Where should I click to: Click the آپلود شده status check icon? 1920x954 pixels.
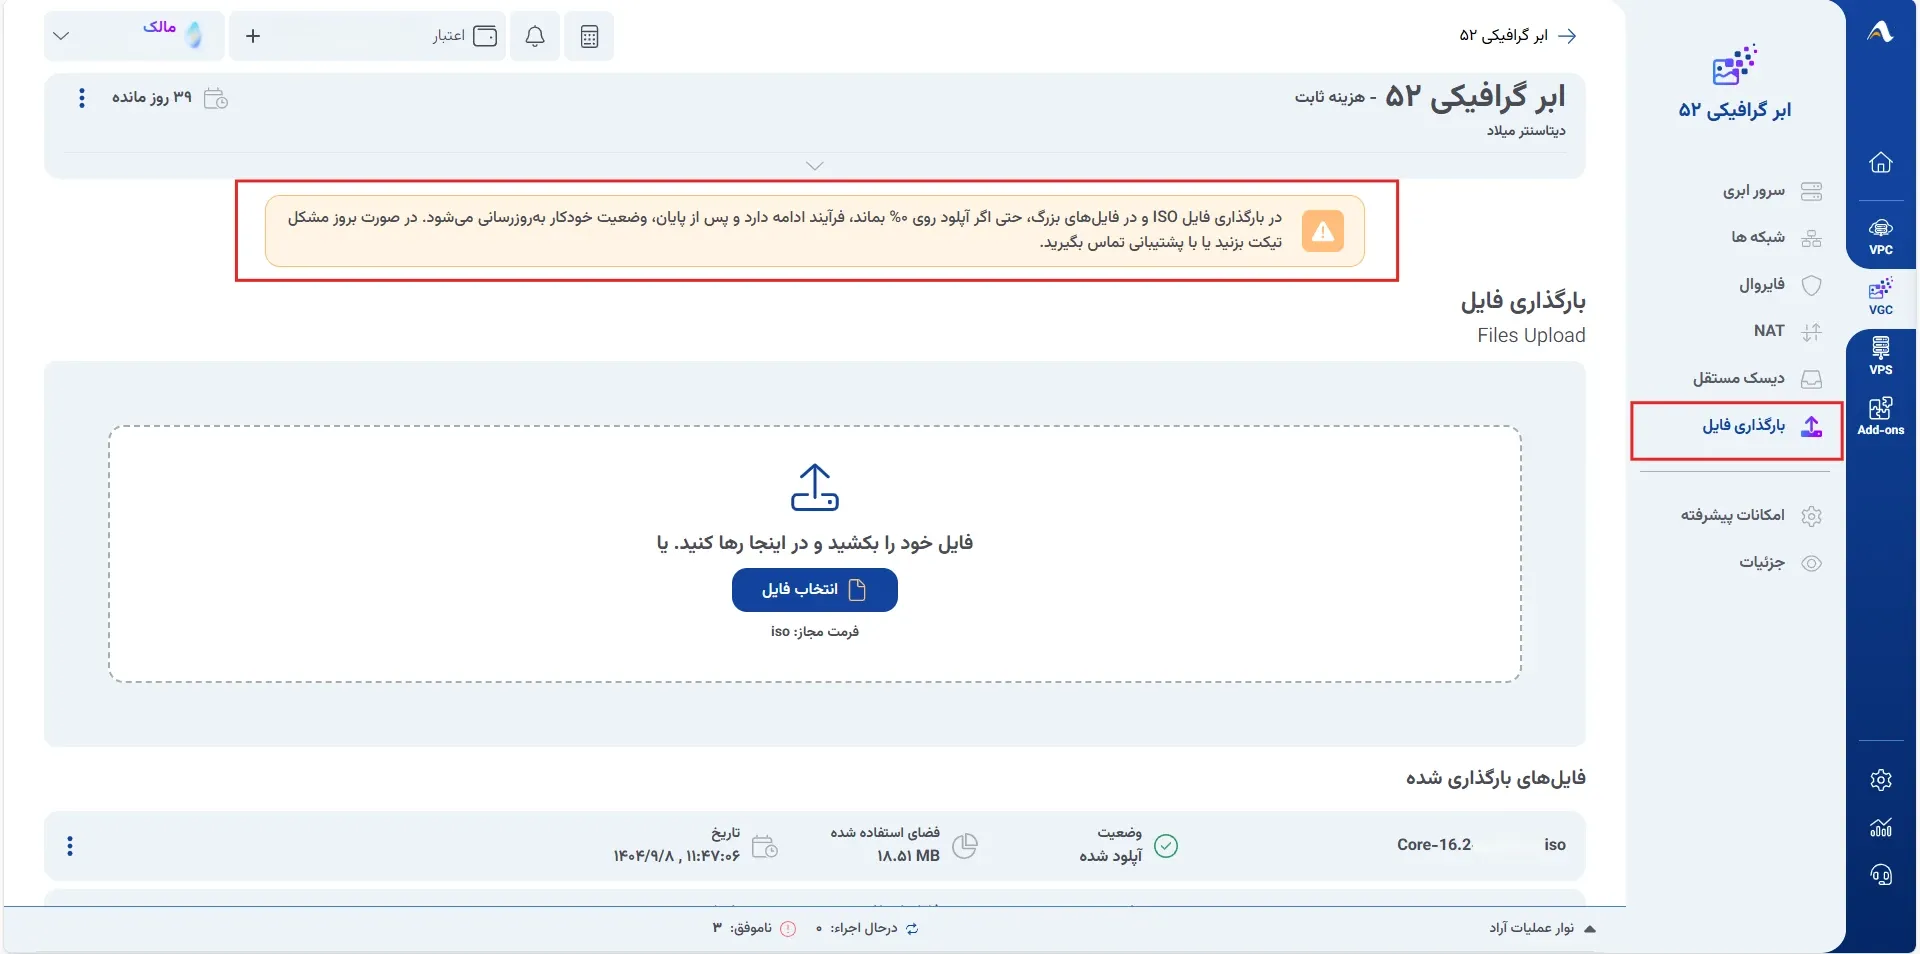click(x=1166, y=846)
